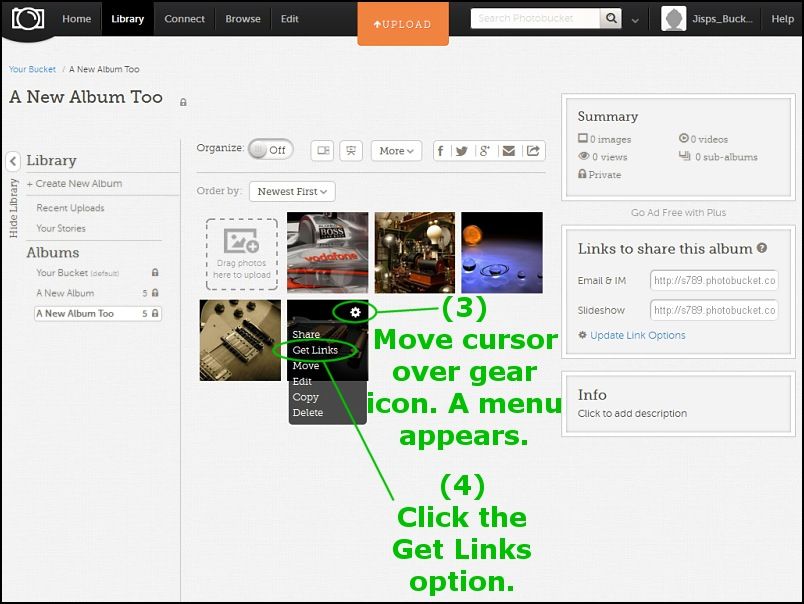Click the Photobucket camera logo
Image resolution: width=804 pixels, height=604 pixels.
[28, 19]
